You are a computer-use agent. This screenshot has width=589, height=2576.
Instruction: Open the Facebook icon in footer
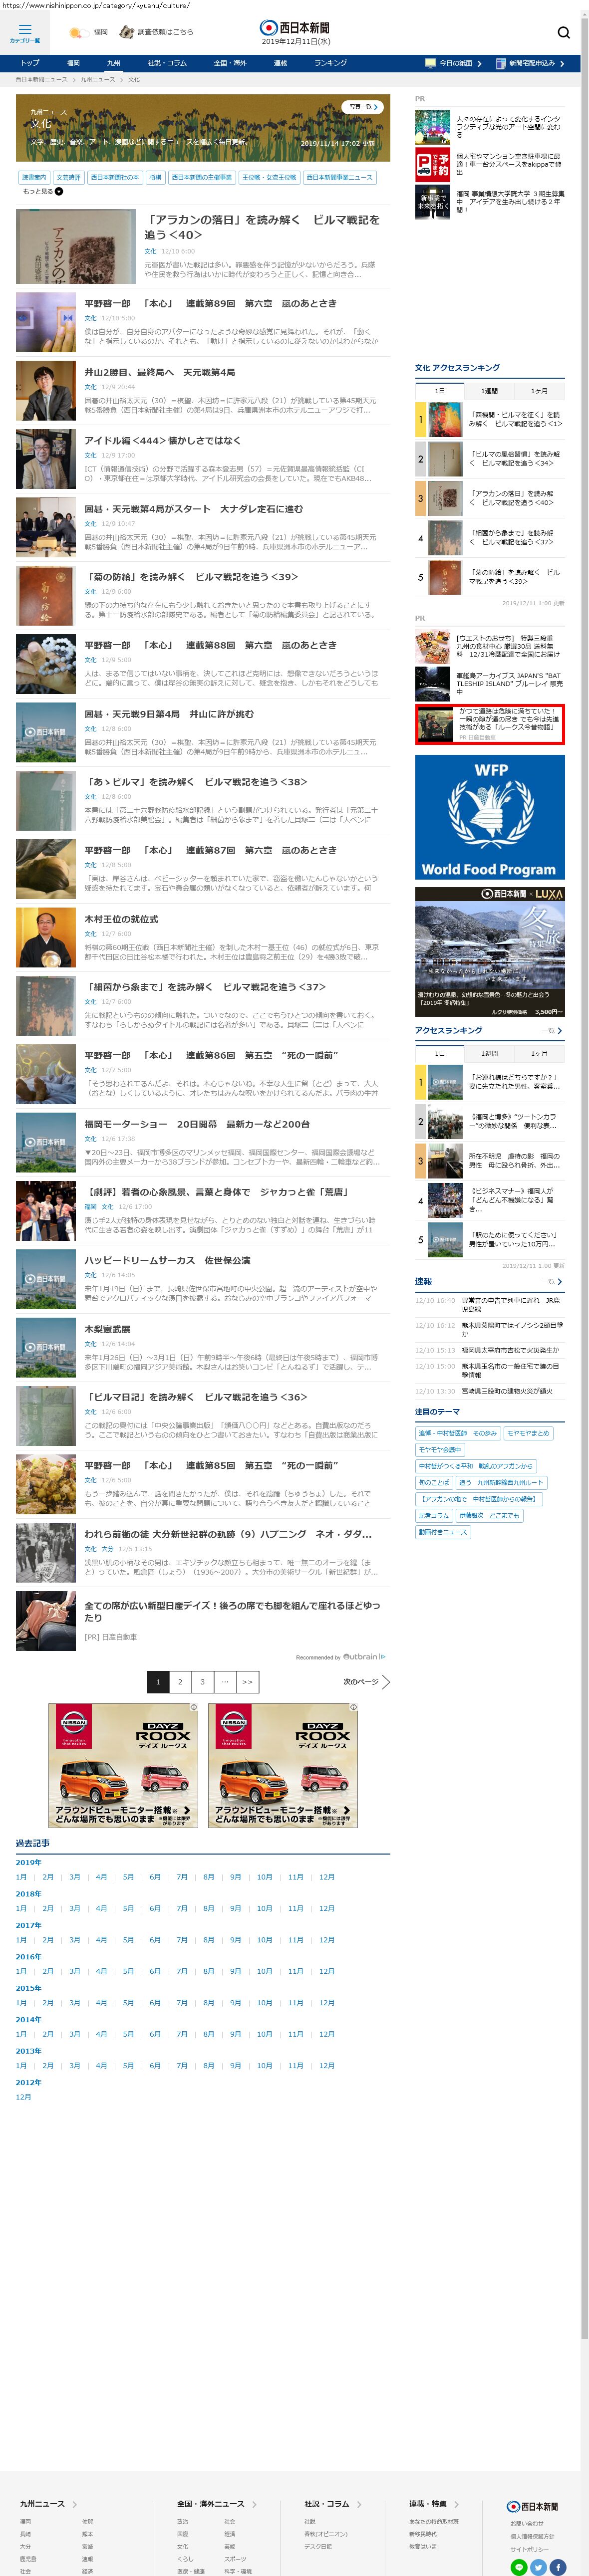click(x=558, y=2566)
